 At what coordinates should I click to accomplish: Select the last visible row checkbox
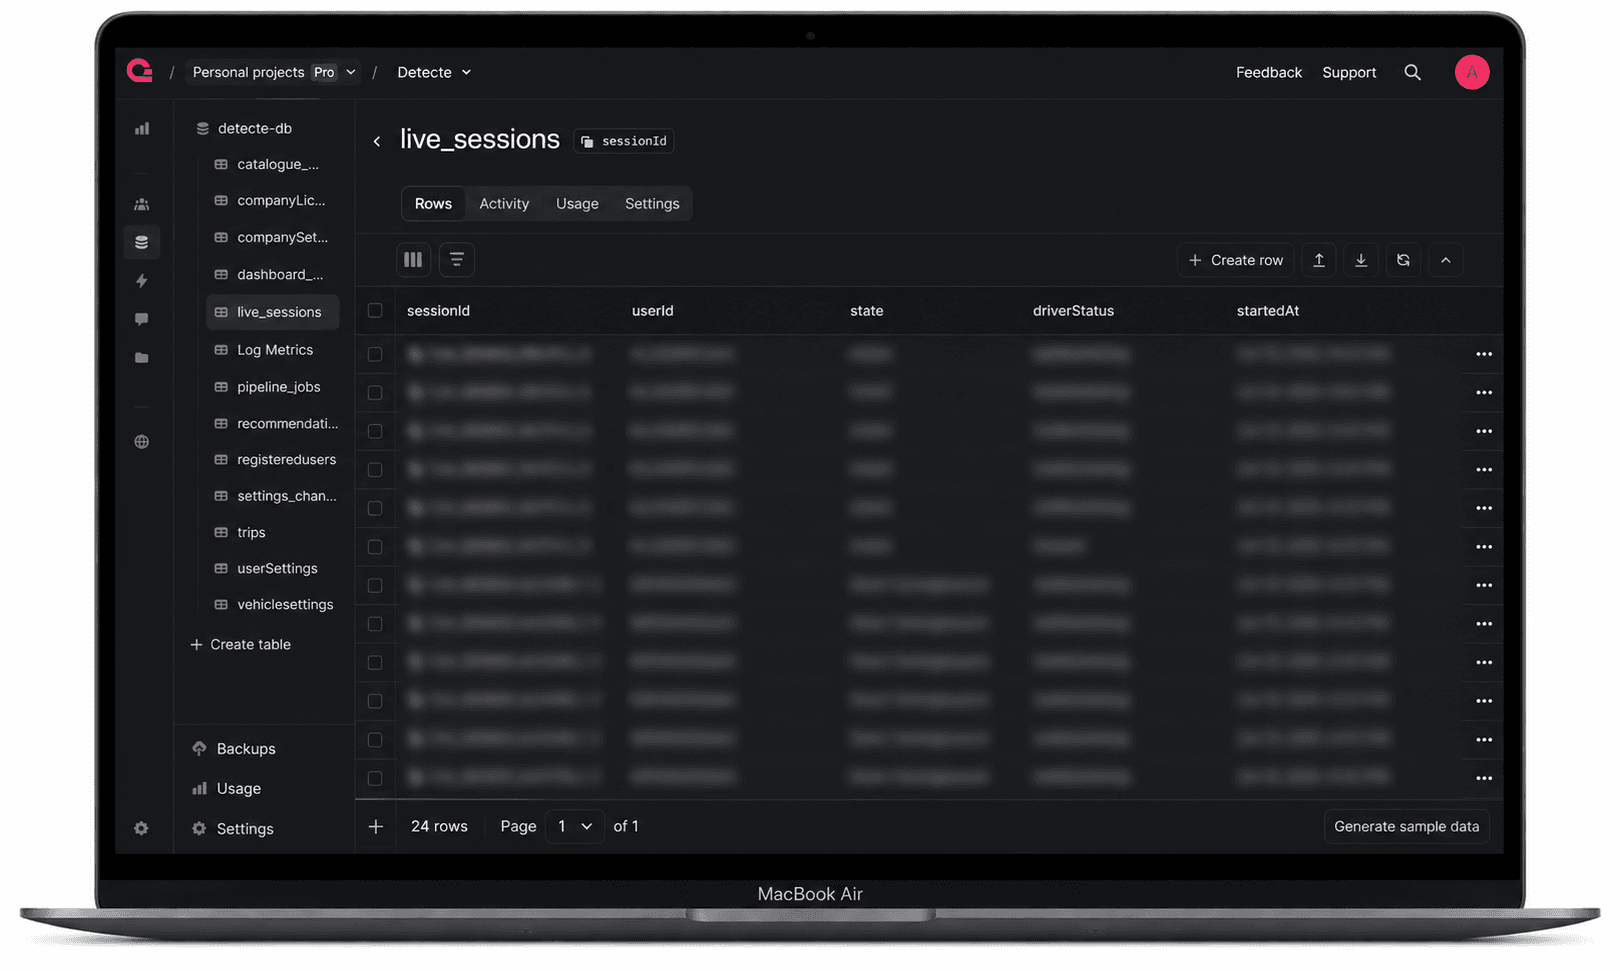tap(375, 778)
